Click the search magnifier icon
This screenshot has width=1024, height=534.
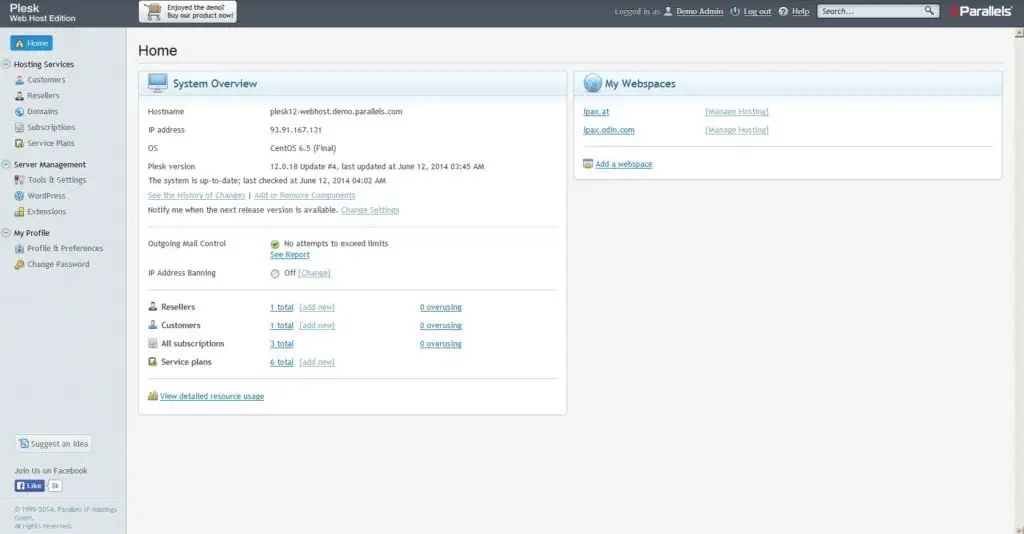click(x=929, y=11)
